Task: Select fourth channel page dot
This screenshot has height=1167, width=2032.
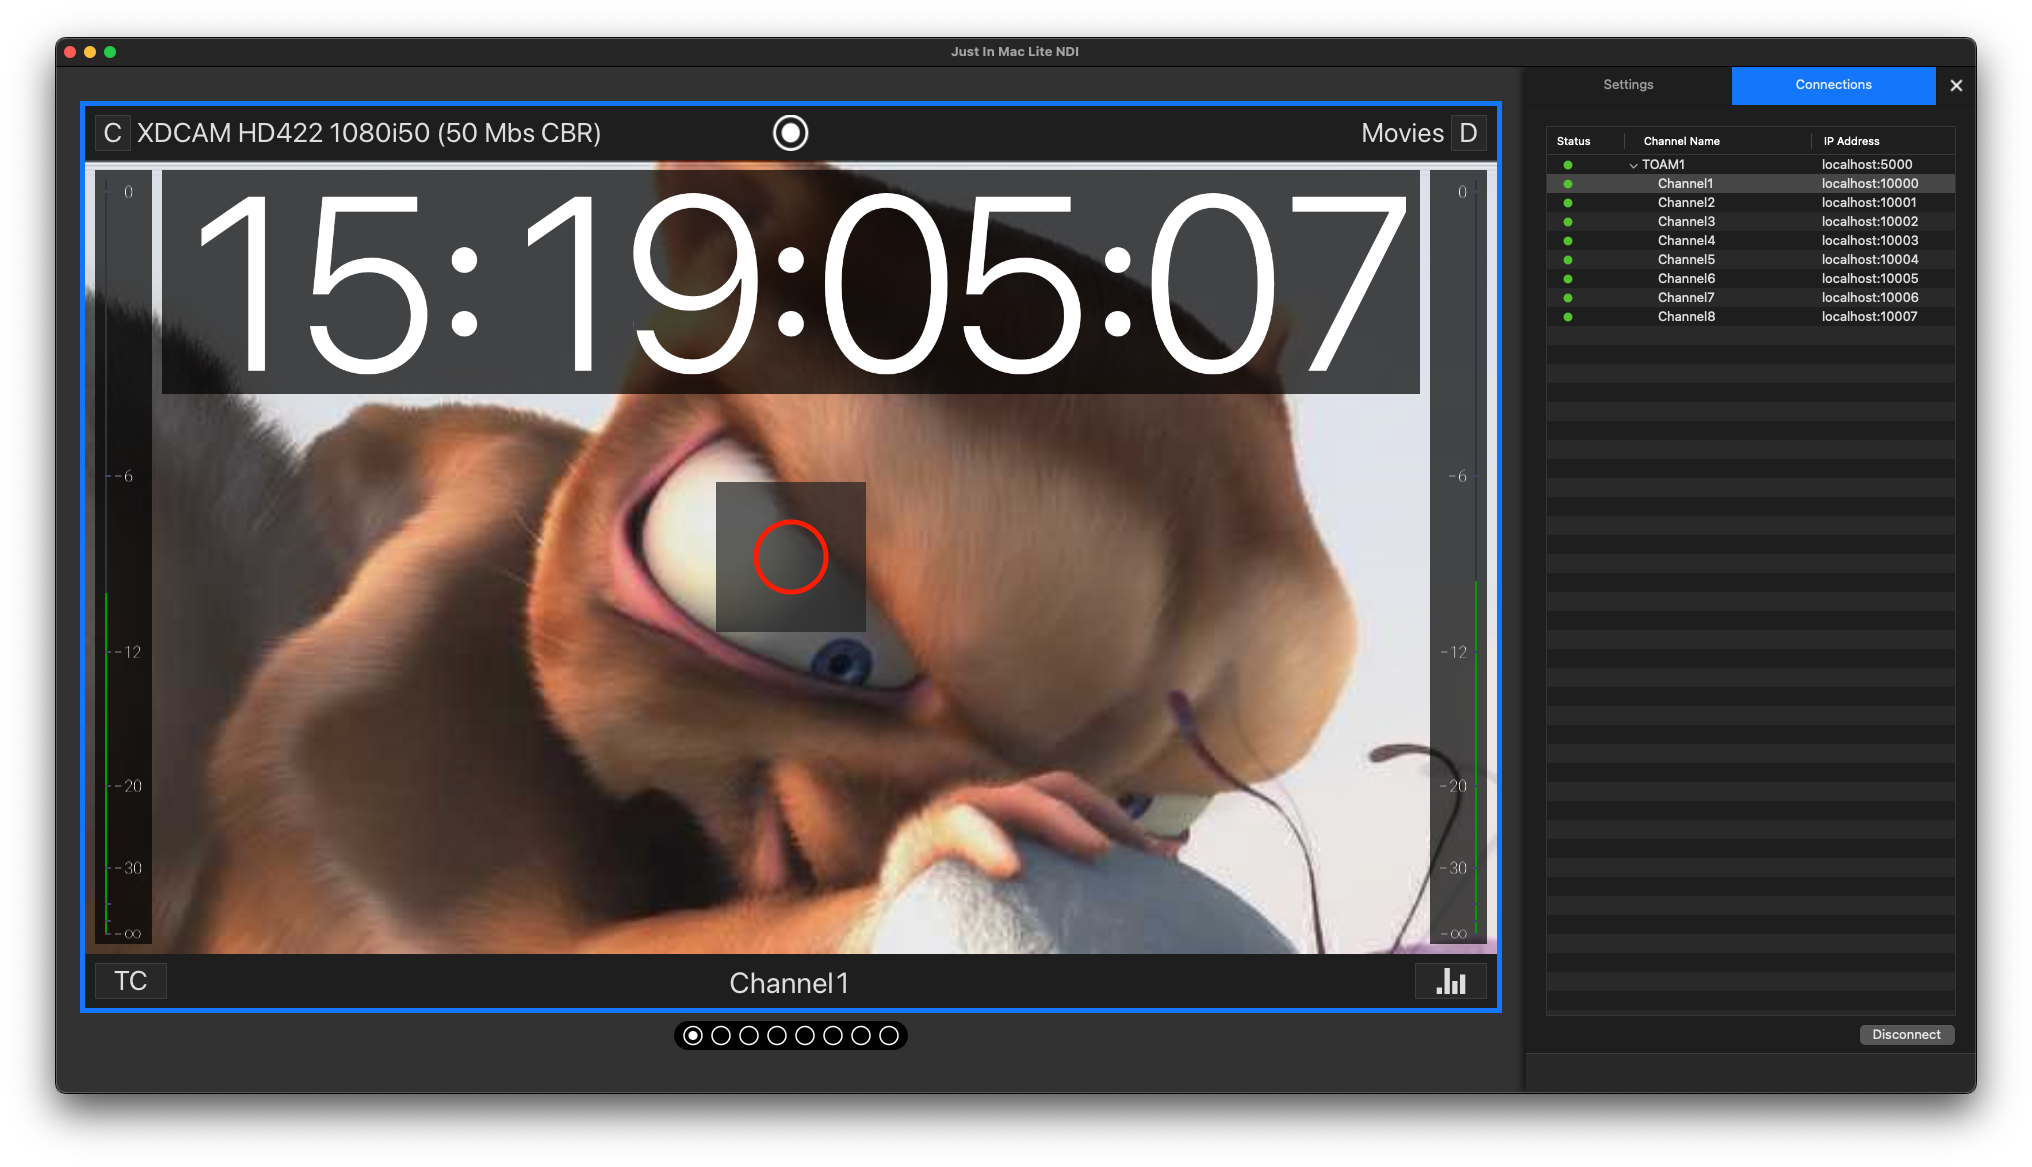Action: click(777, 1036)
